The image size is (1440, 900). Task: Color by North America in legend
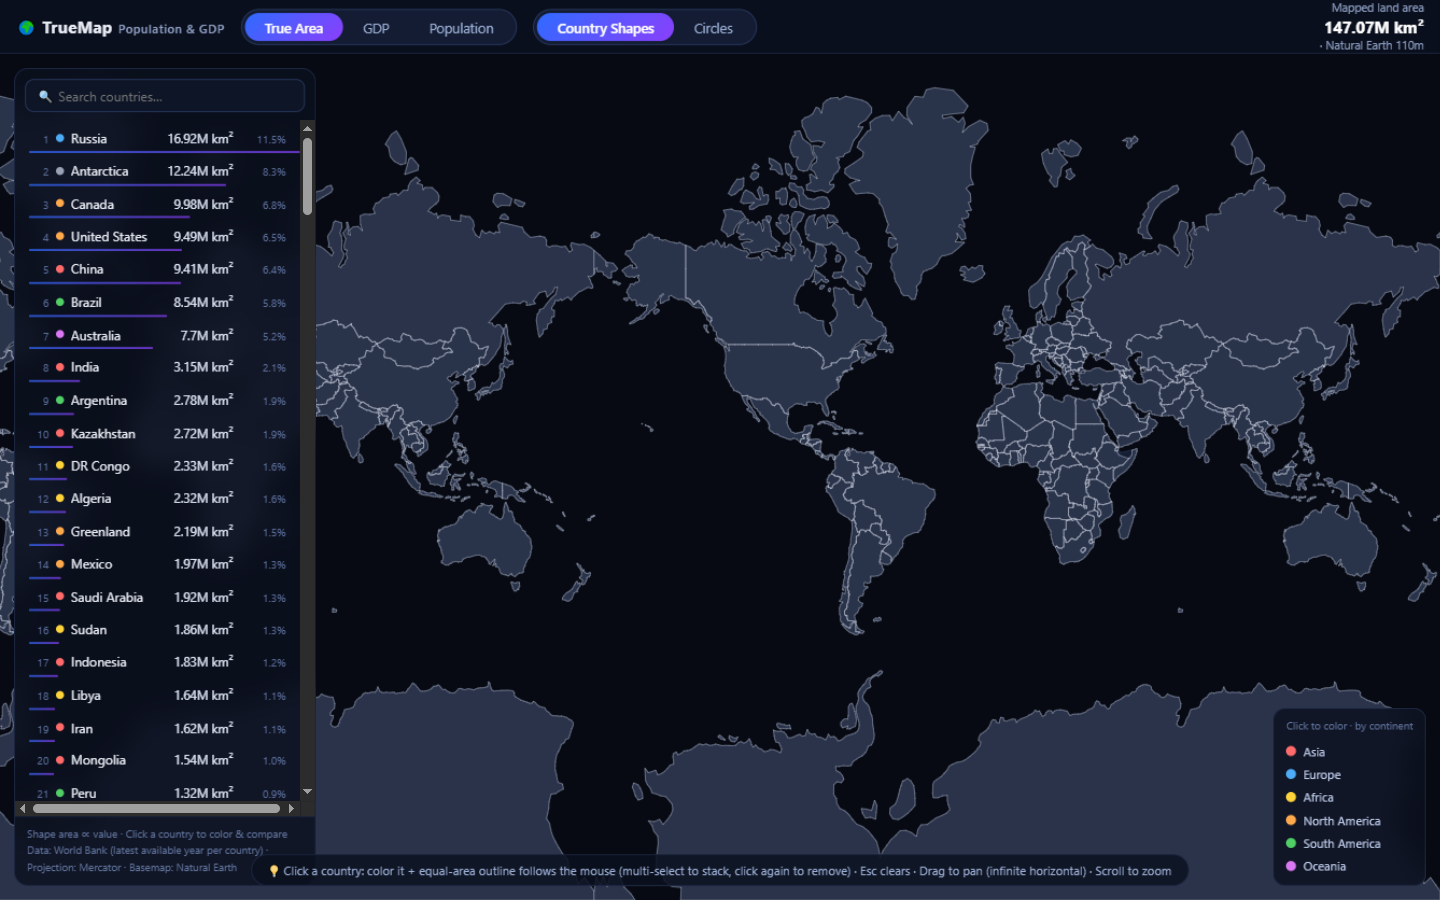1332,820
